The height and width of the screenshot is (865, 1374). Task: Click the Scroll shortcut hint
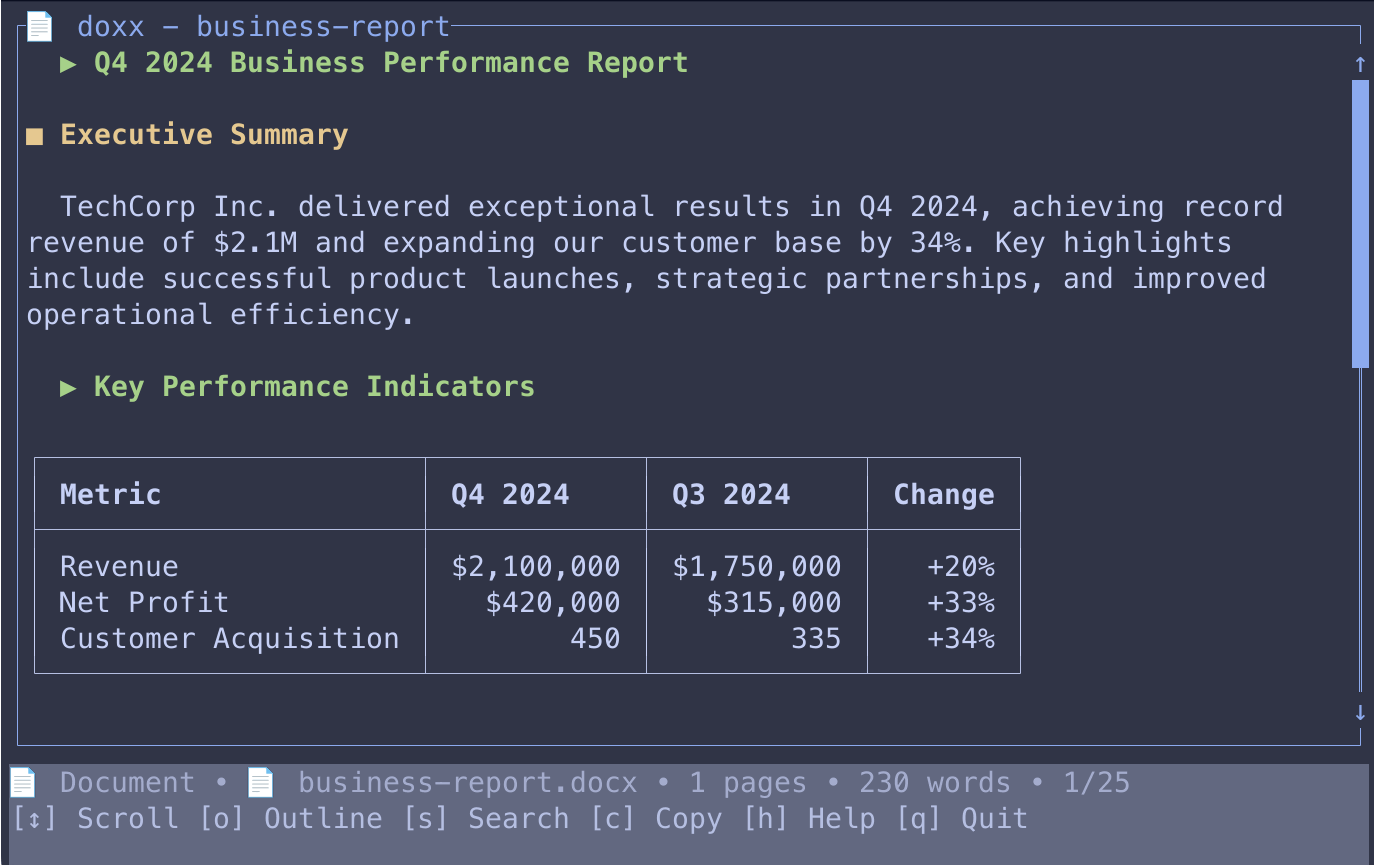click(x=95, y=819)
